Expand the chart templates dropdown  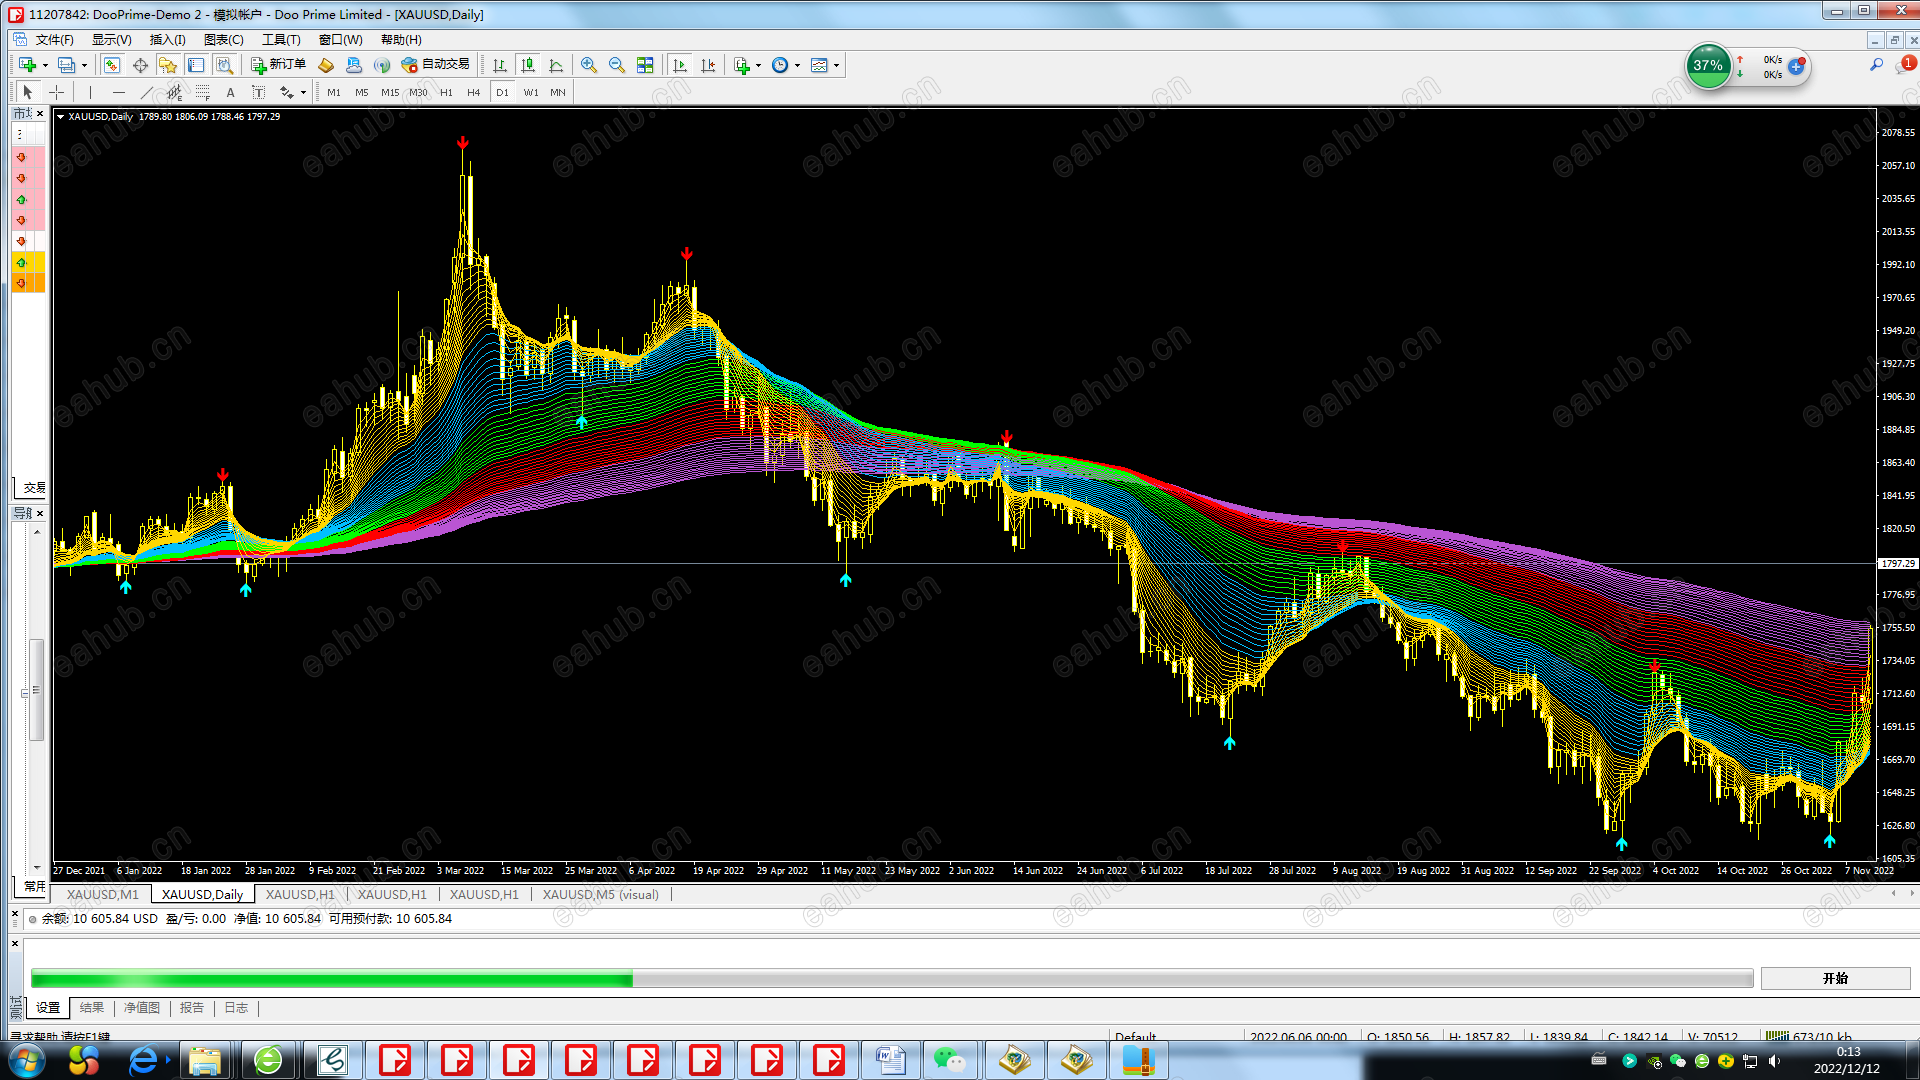point(836,65)
